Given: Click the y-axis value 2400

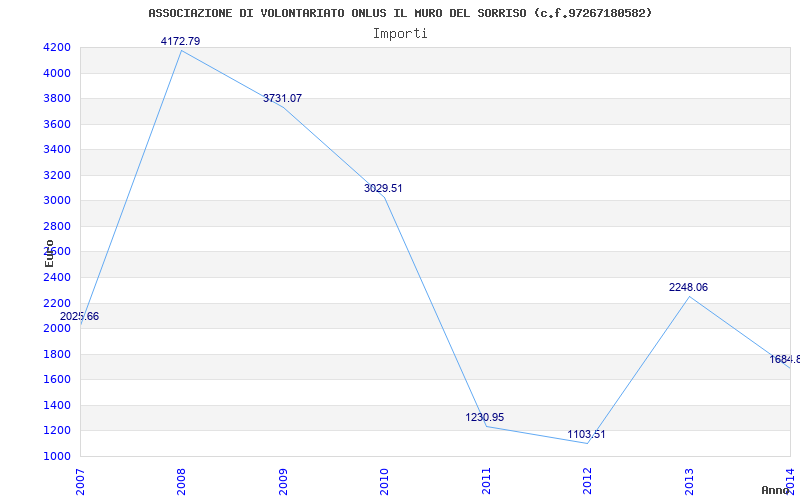Looking at the screenshot, I should (x=57, y=278).
